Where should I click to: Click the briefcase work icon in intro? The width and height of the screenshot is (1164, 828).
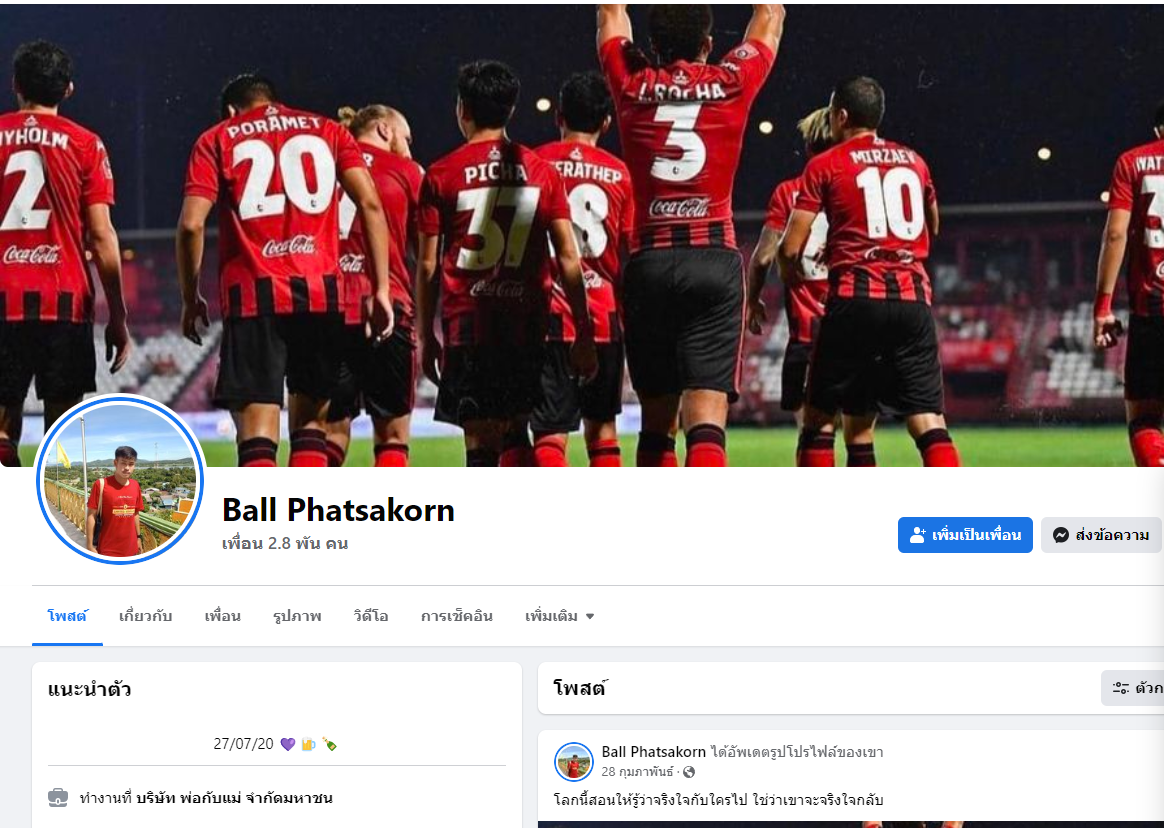[58, 798]
